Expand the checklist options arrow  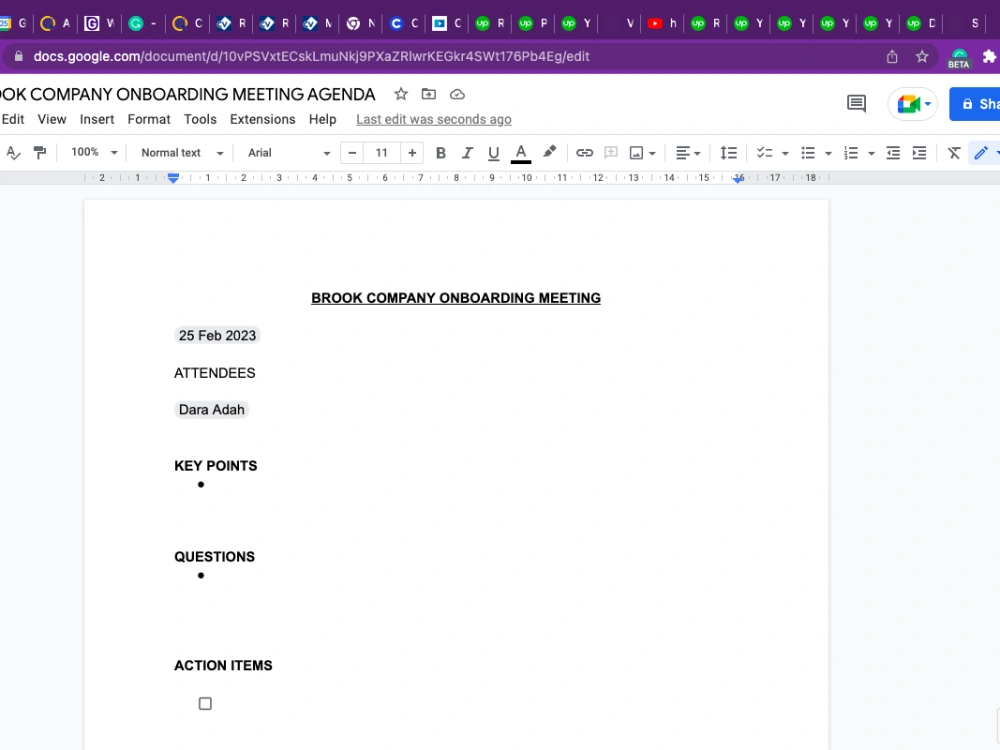click(x=785, y=154)
